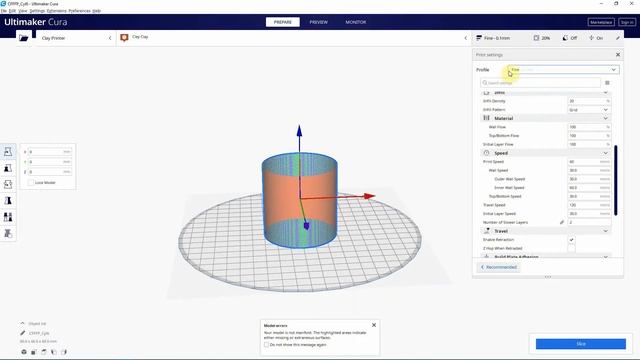Viewport: 640px width, 360px height.
Task: Click pencil icon beside Number of Slower Layers
Action: pos(562,222)
